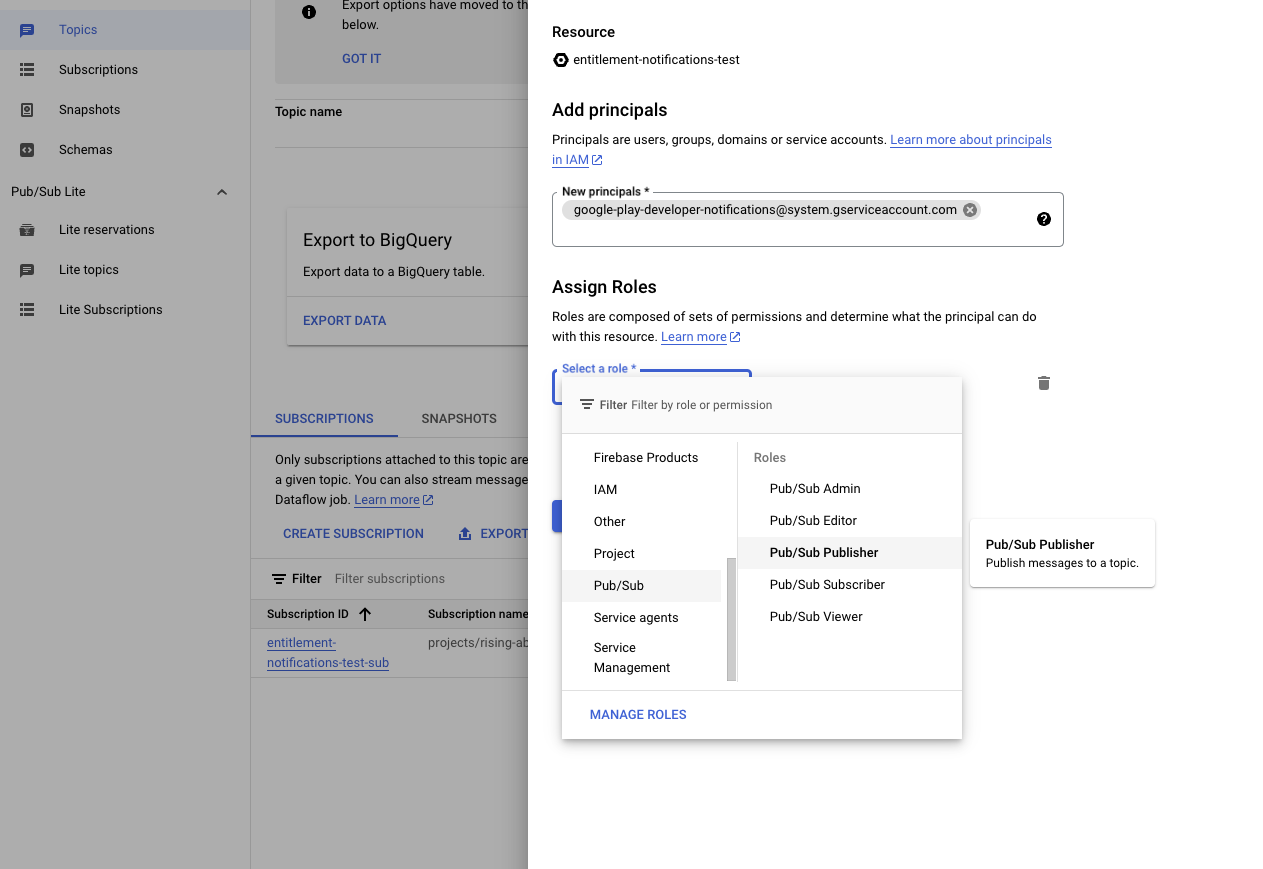Viewport: 1263px width, 869px height.
Task: Click EXPORT DATA in BigQuery card
Action: 344,321
